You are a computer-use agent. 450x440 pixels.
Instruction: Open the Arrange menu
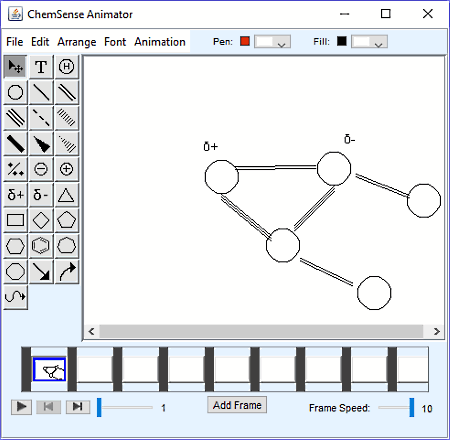[x=77, y=42]
